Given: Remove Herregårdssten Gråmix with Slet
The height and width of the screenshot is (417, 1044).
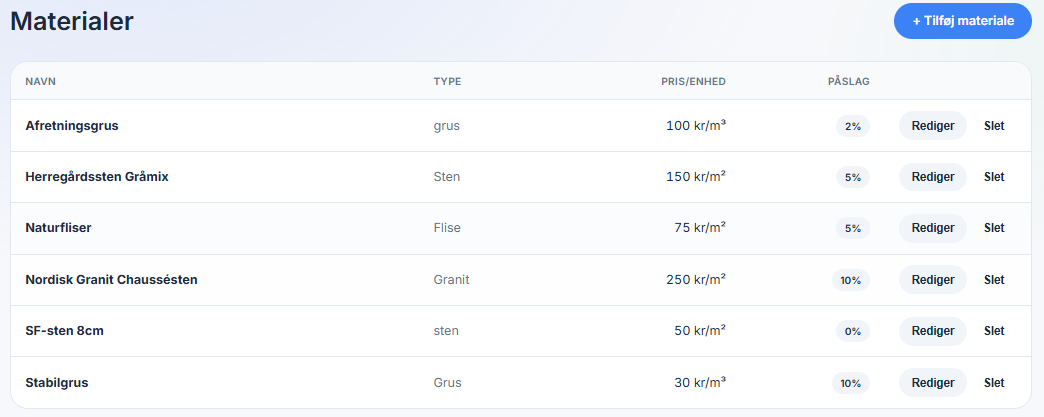Looking at the screenshot, I should tap(994, 177).
